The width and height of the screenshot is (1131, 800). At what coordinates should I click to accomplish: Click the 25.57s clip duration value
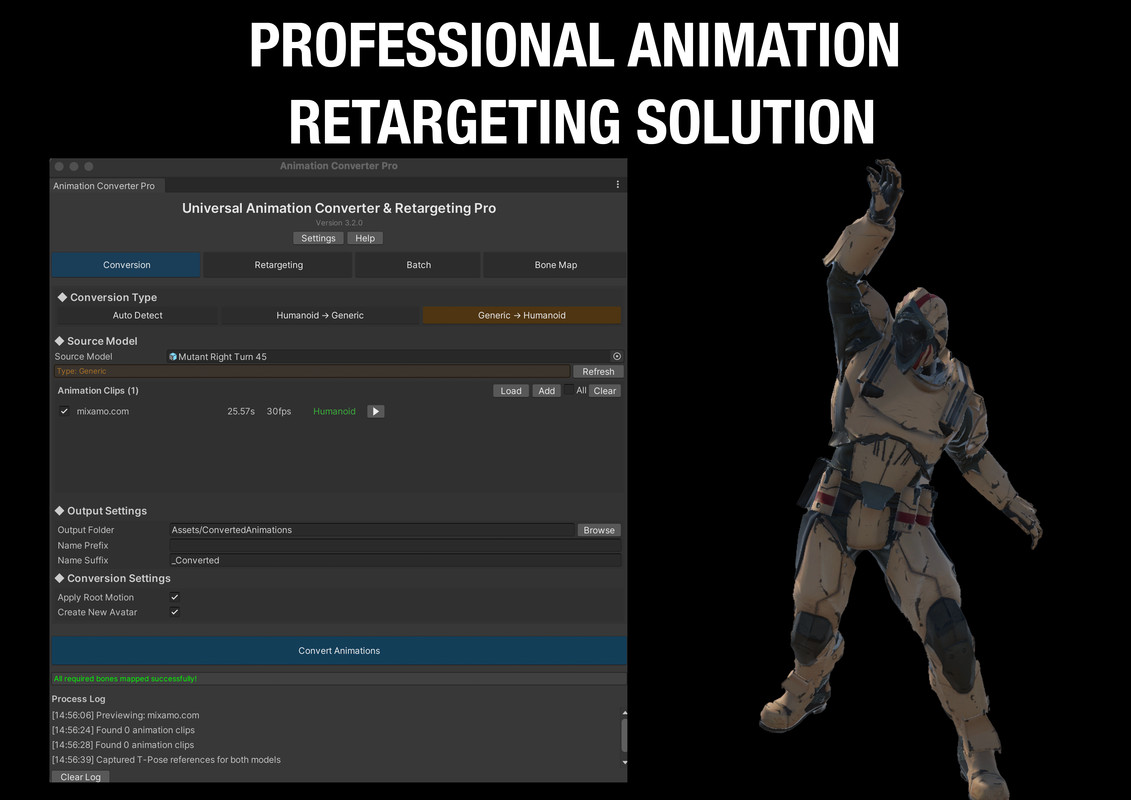coord(241,411)
